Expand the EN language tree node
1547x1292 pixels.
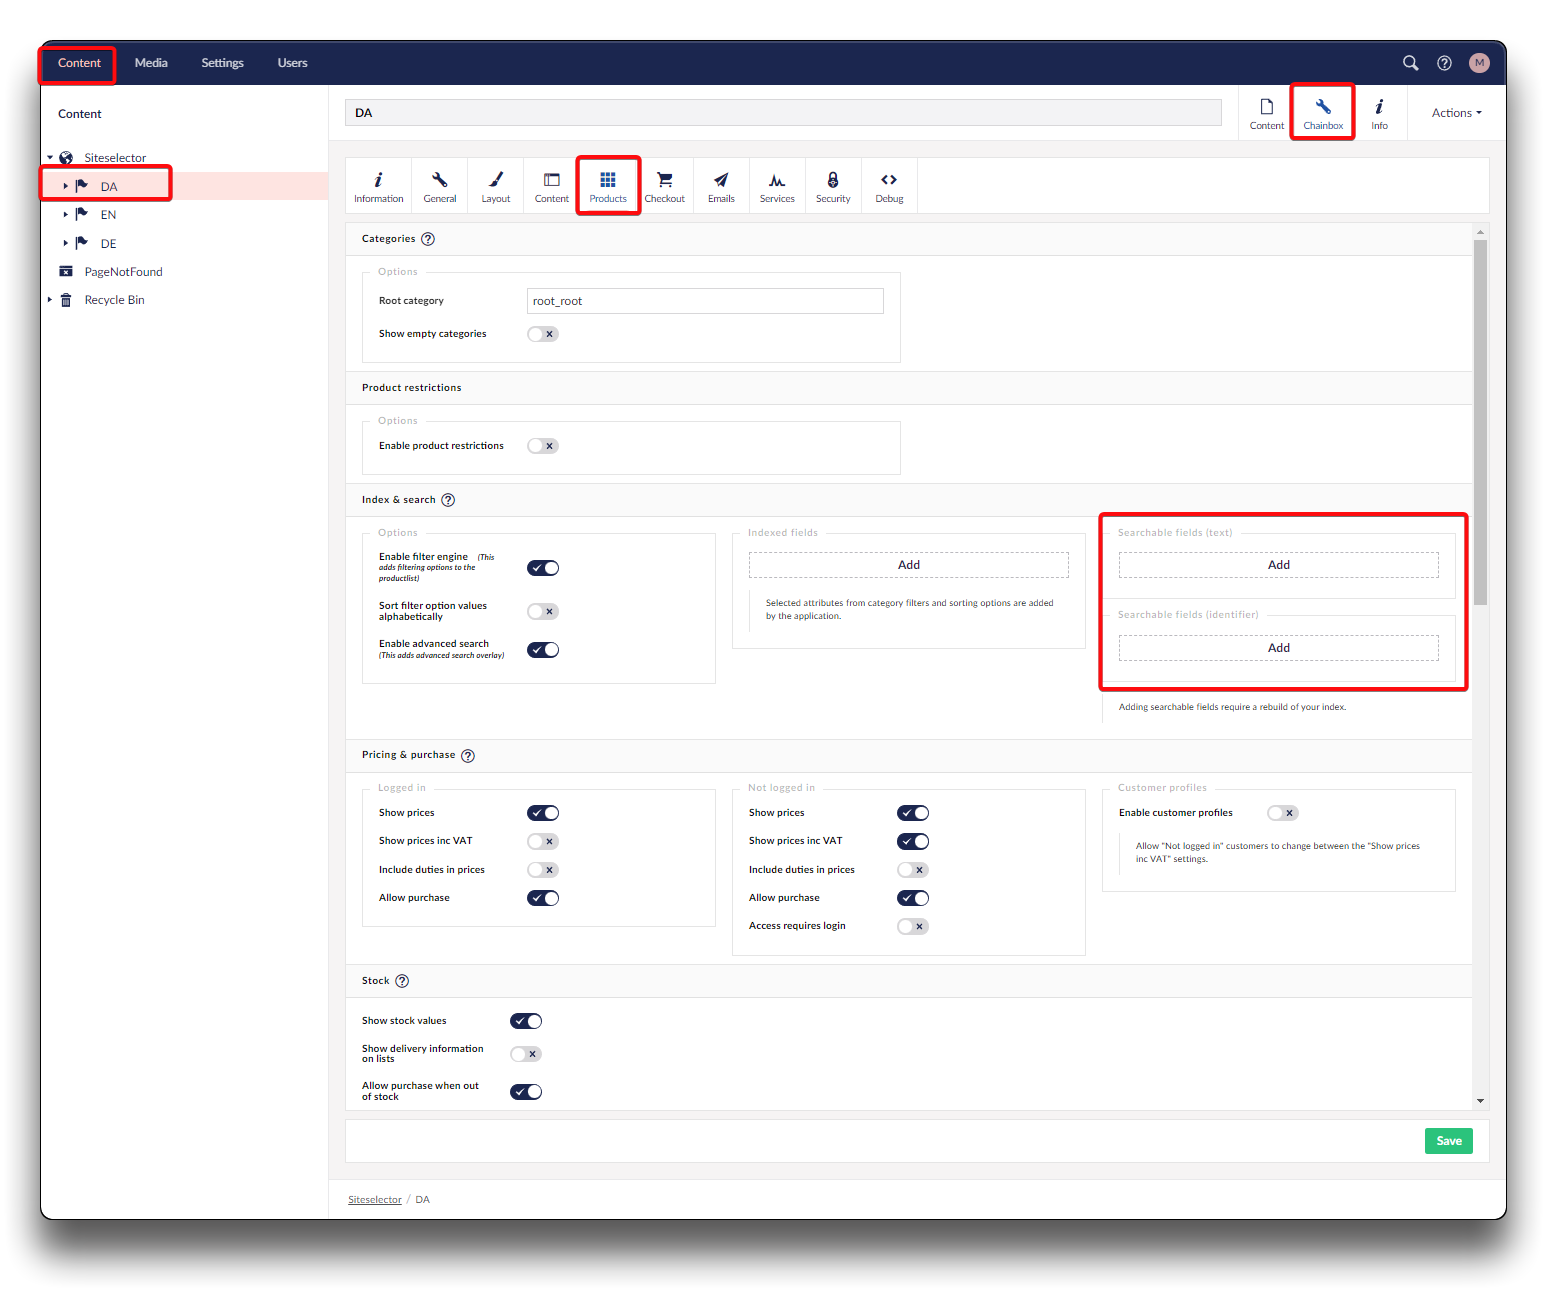(66, 215)
